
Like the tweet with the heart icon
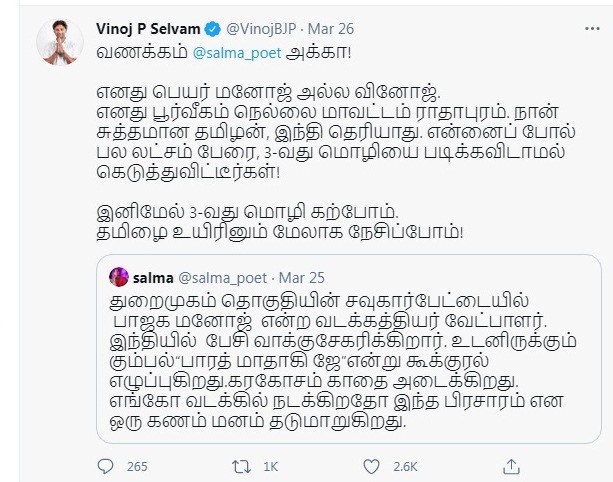(371, 467)
